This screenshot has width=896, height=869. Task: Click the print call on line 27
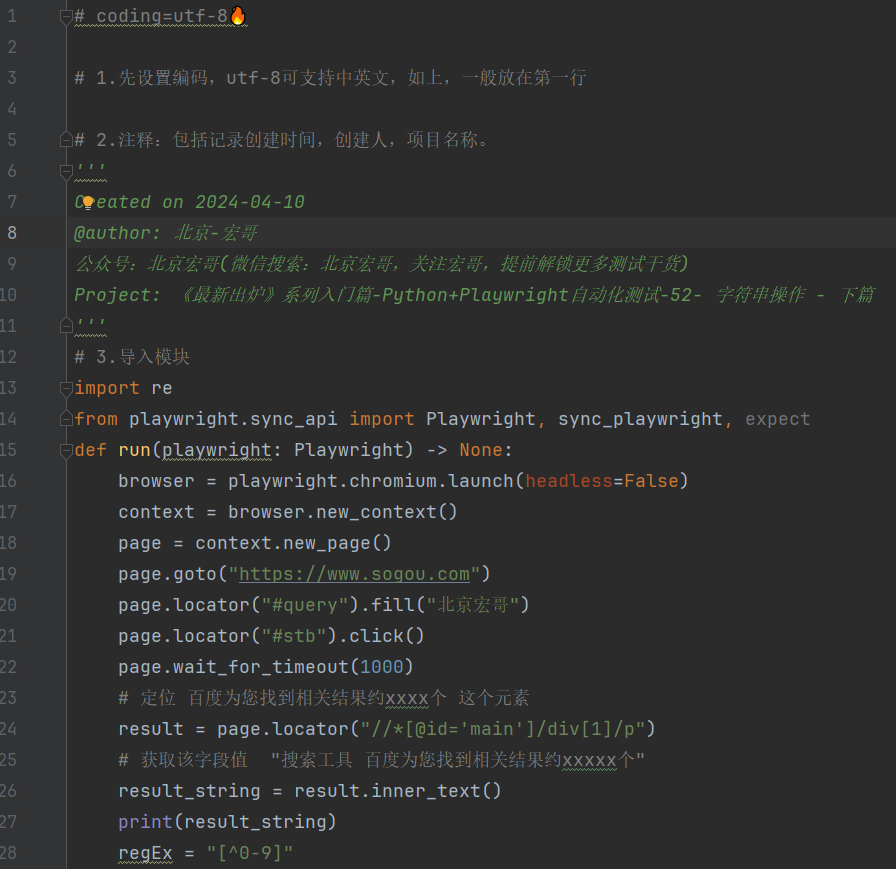[x=145, y=822]
